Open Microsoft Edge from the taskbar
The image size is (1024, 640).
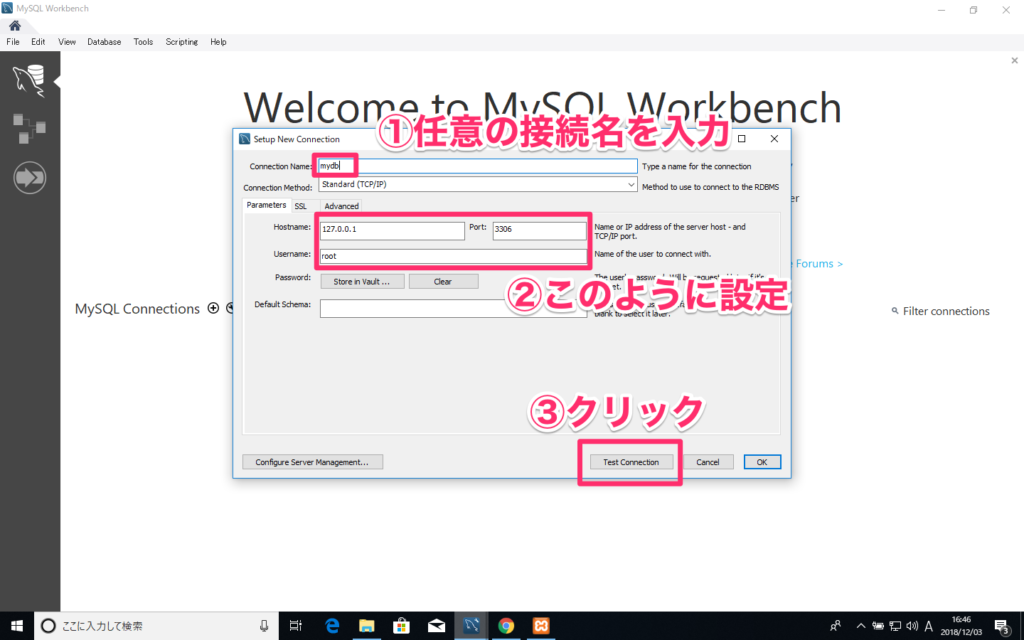(x=331, y=625)
